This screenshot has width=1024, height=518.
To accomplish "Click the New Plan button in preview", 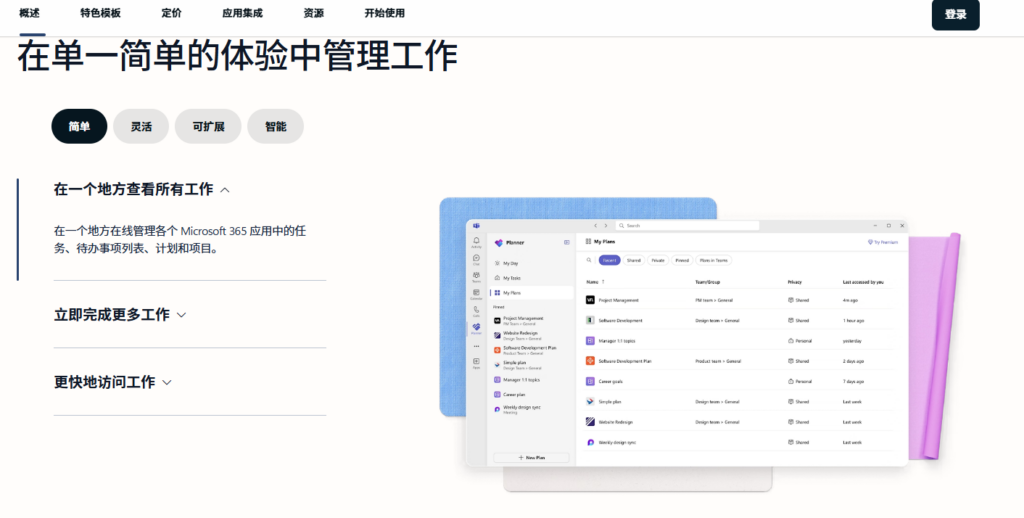I will pyautogui.click(x=531, y=458).
